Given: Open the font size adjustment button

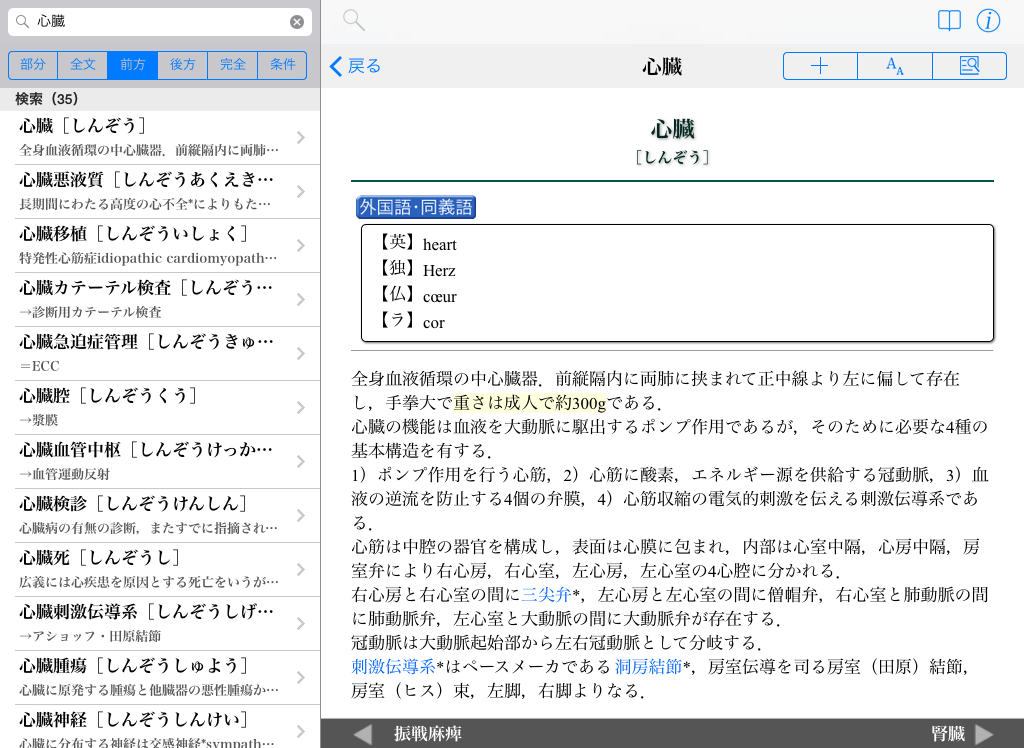Looking at the screenshot, I should [x=895, y=66].
